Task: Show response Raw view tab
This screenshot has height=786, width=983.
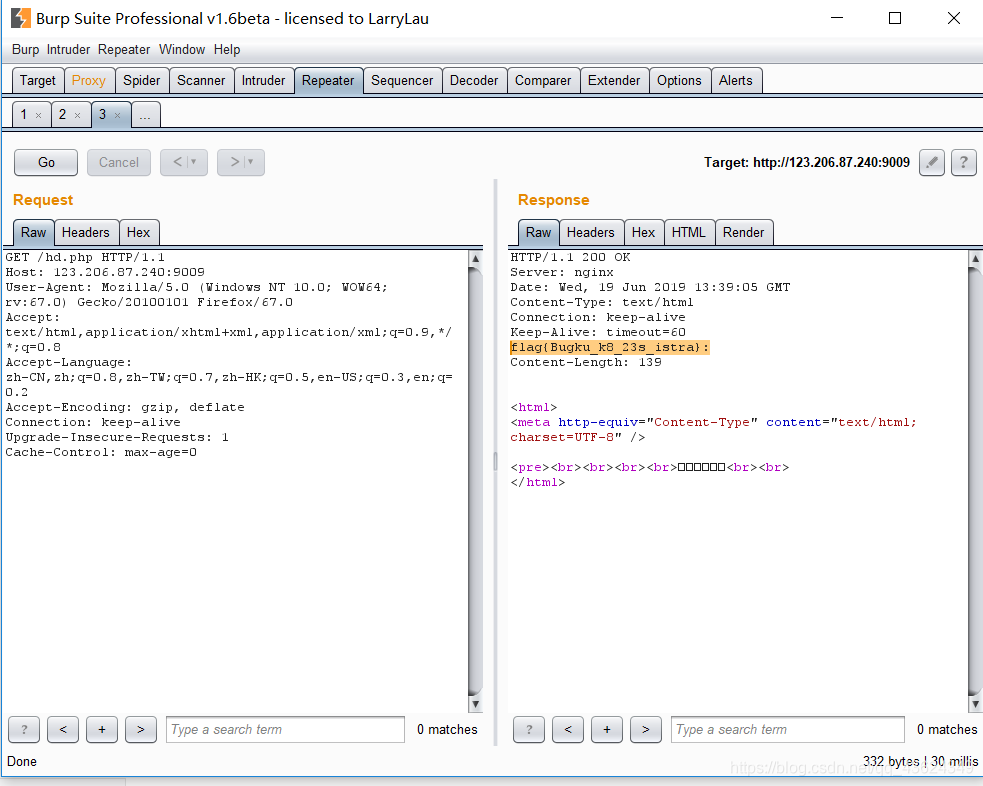Action: pos(538,233)
